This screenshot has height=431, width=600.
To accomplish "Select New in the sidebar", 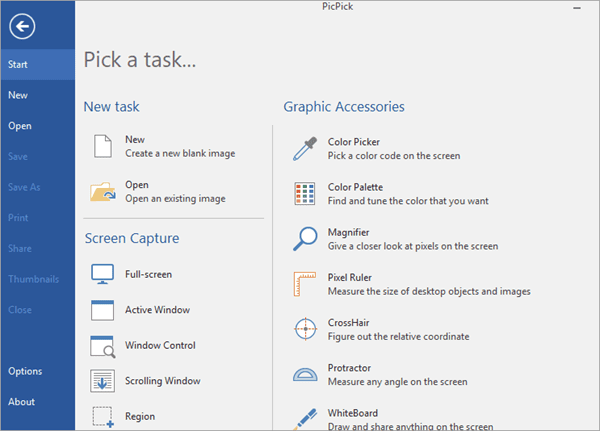I will pos(38,95).
